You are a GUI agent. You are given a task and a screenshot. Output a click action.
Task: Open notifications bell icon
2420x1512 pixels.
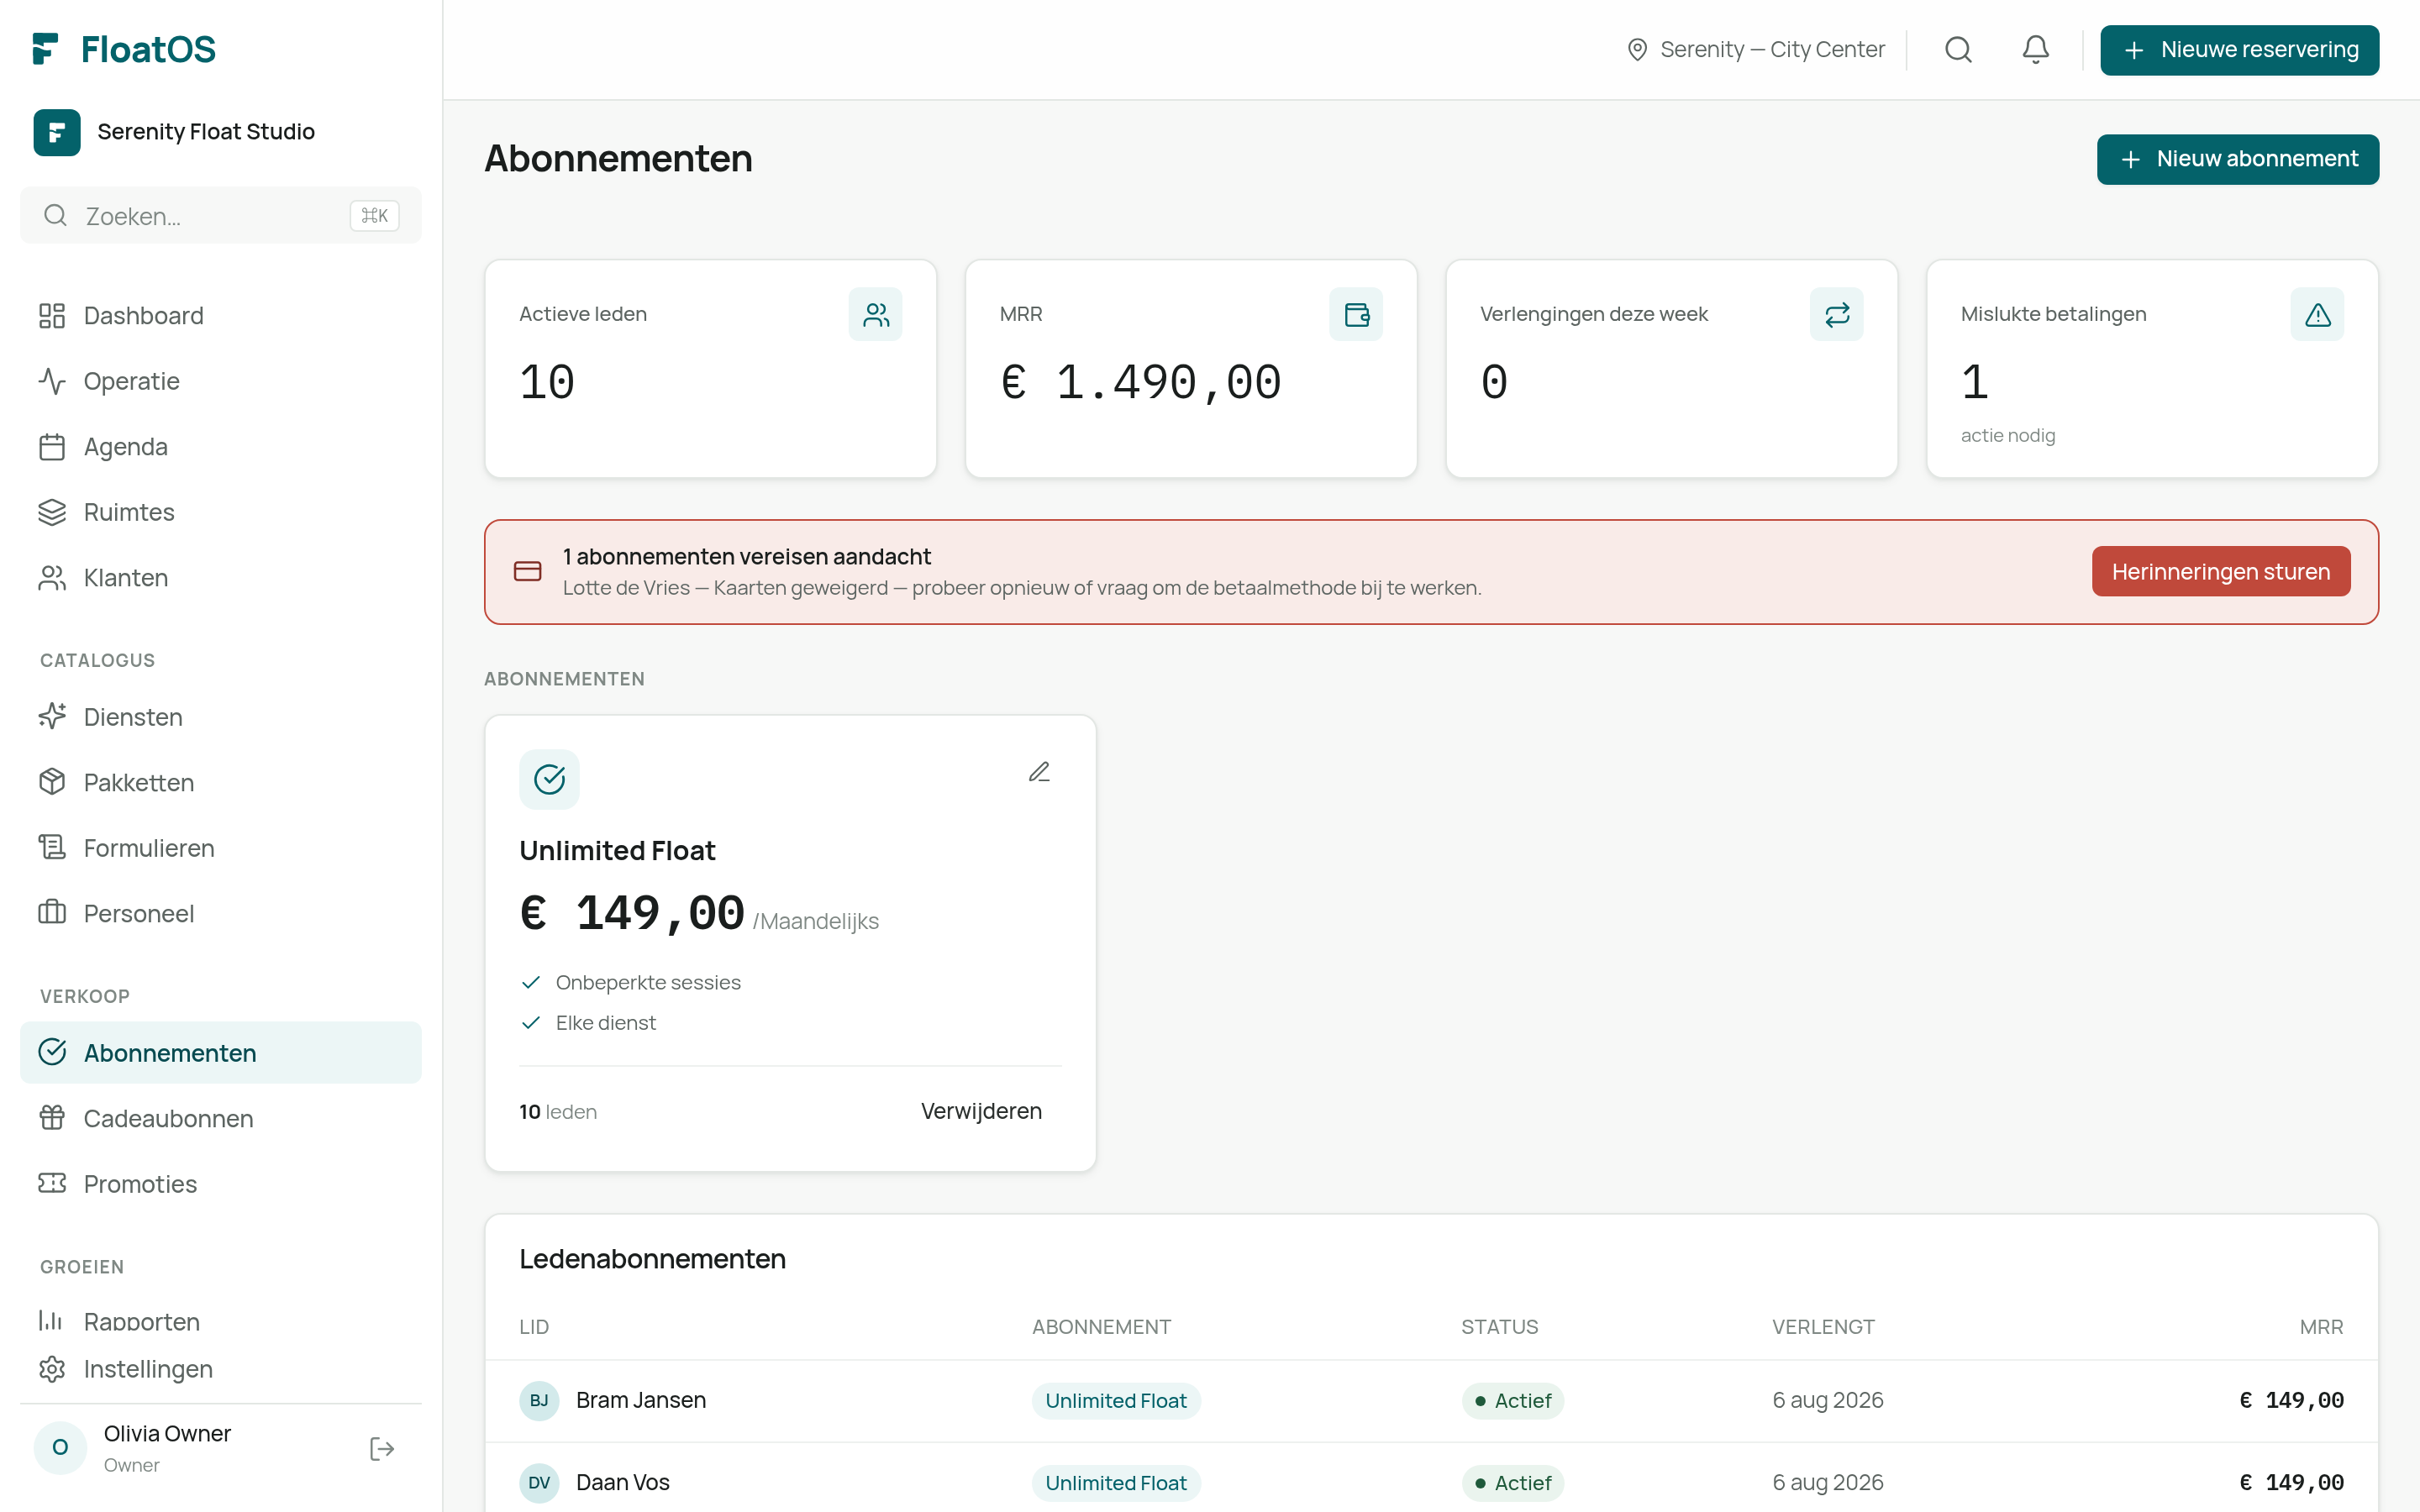pyautogui.click(x=2035, y=50)
